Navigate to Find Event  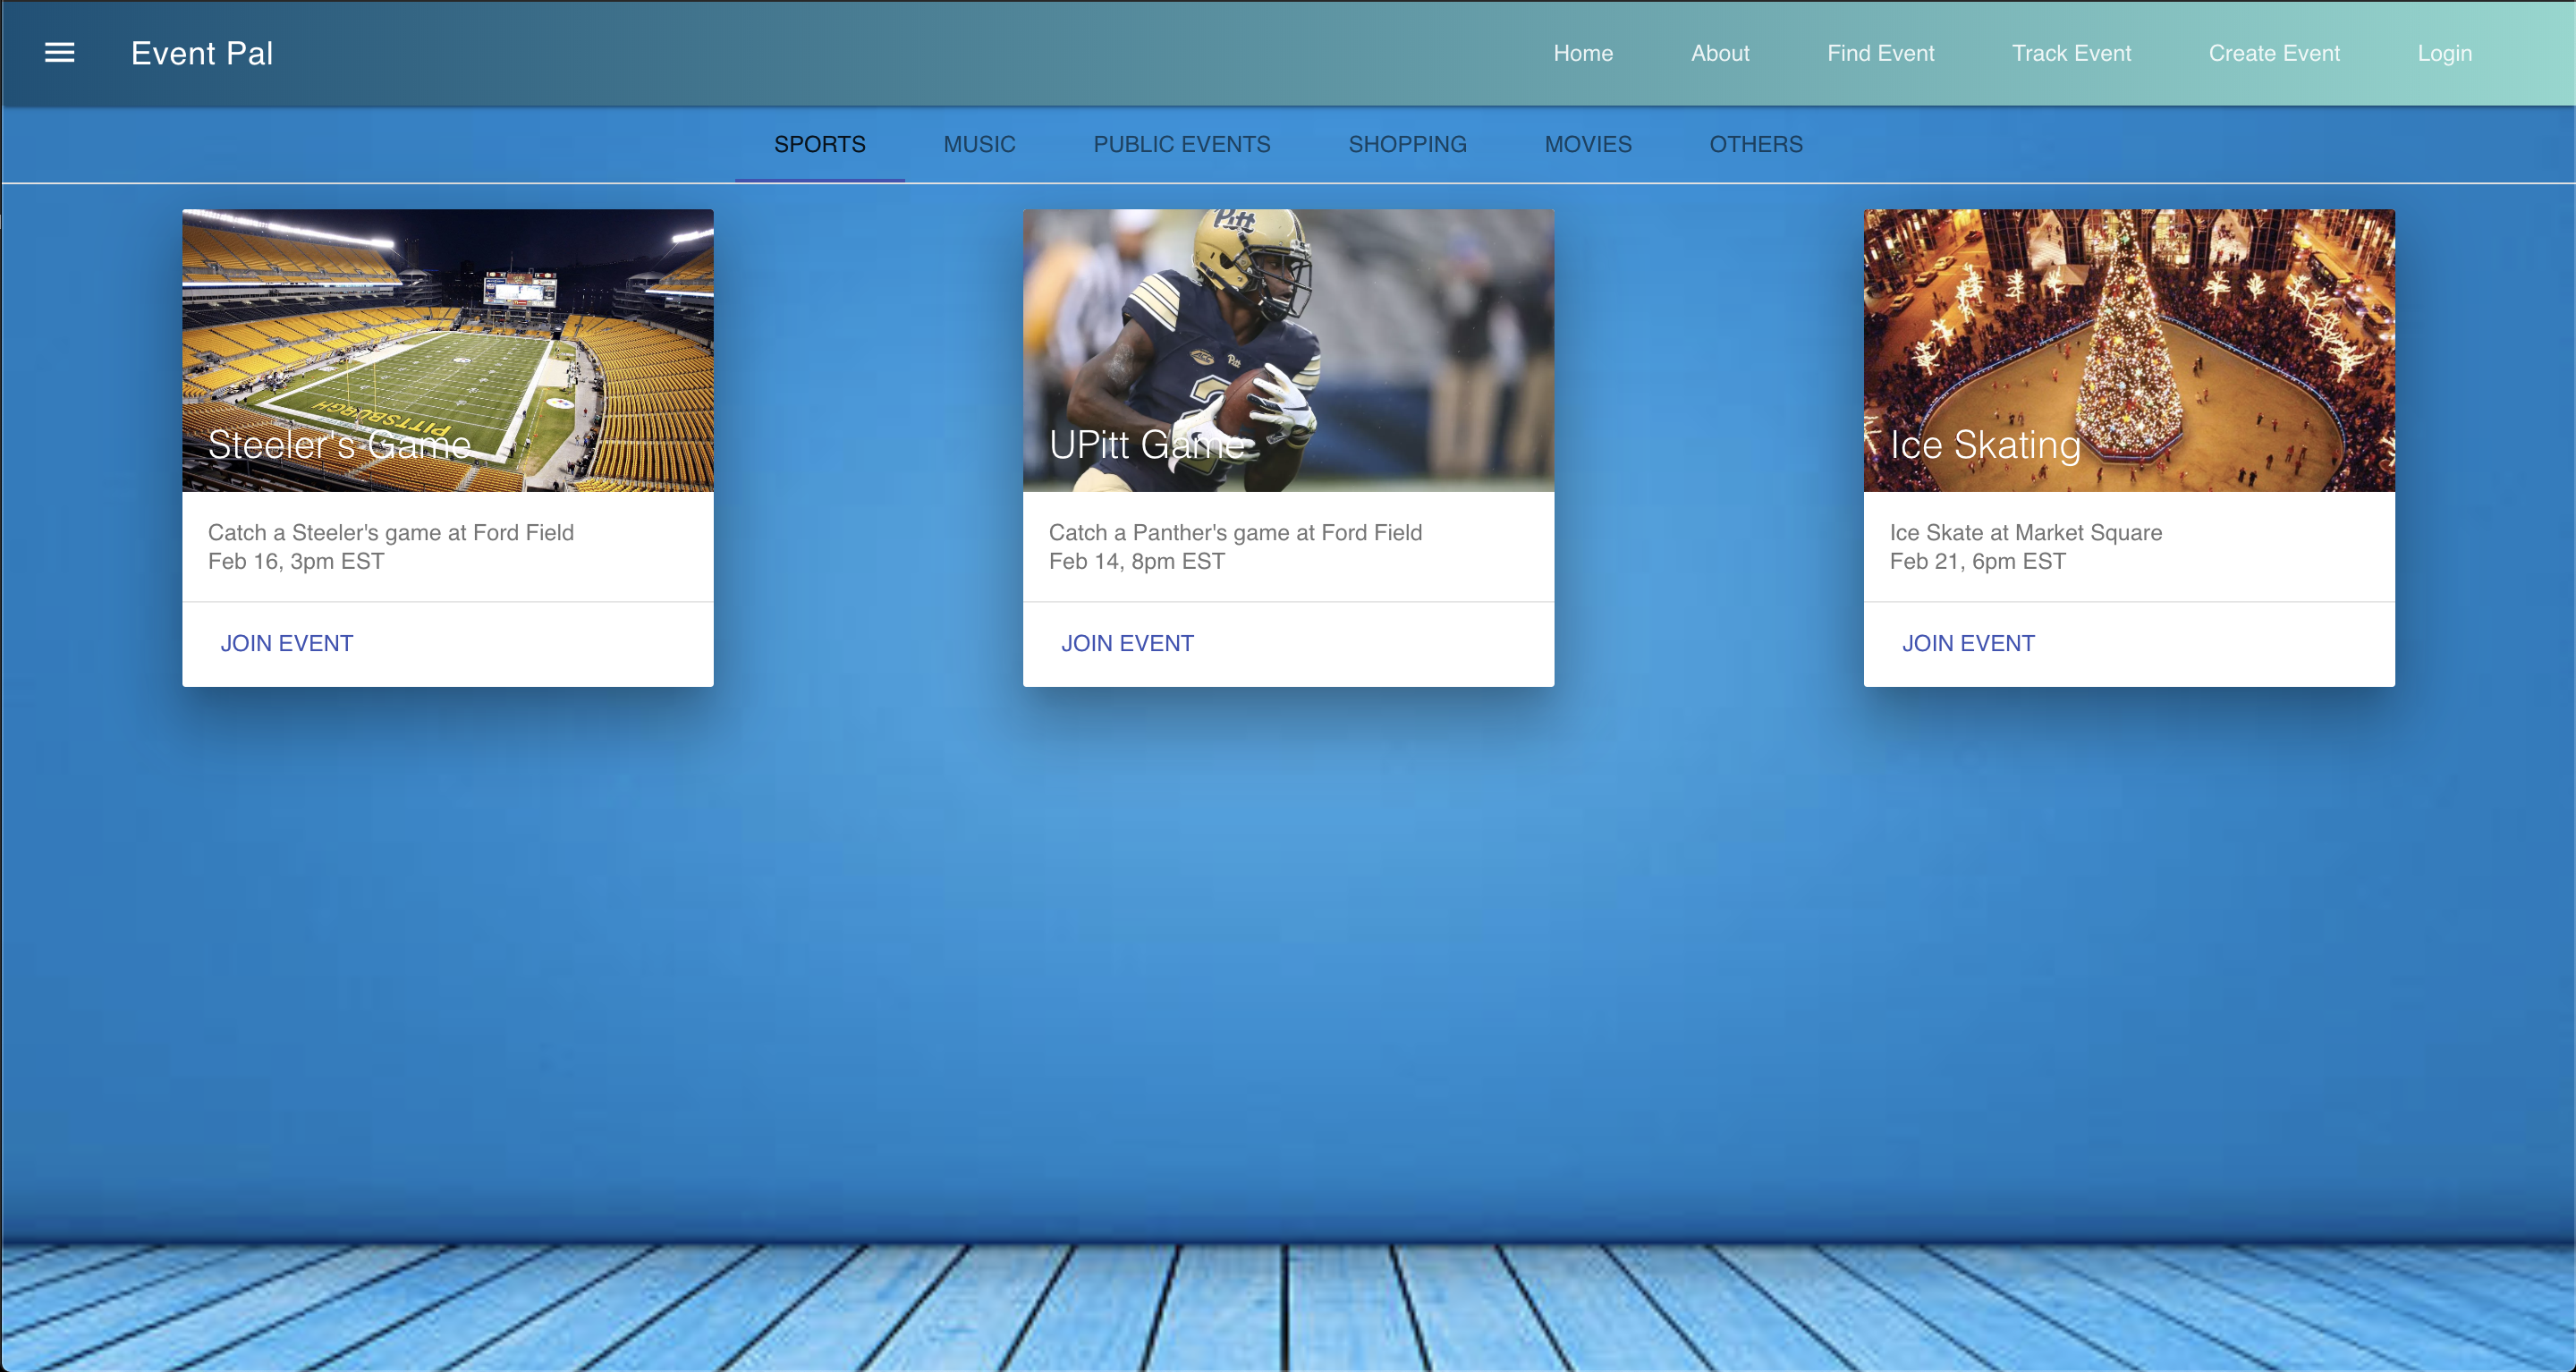[x=1880, y=53]
